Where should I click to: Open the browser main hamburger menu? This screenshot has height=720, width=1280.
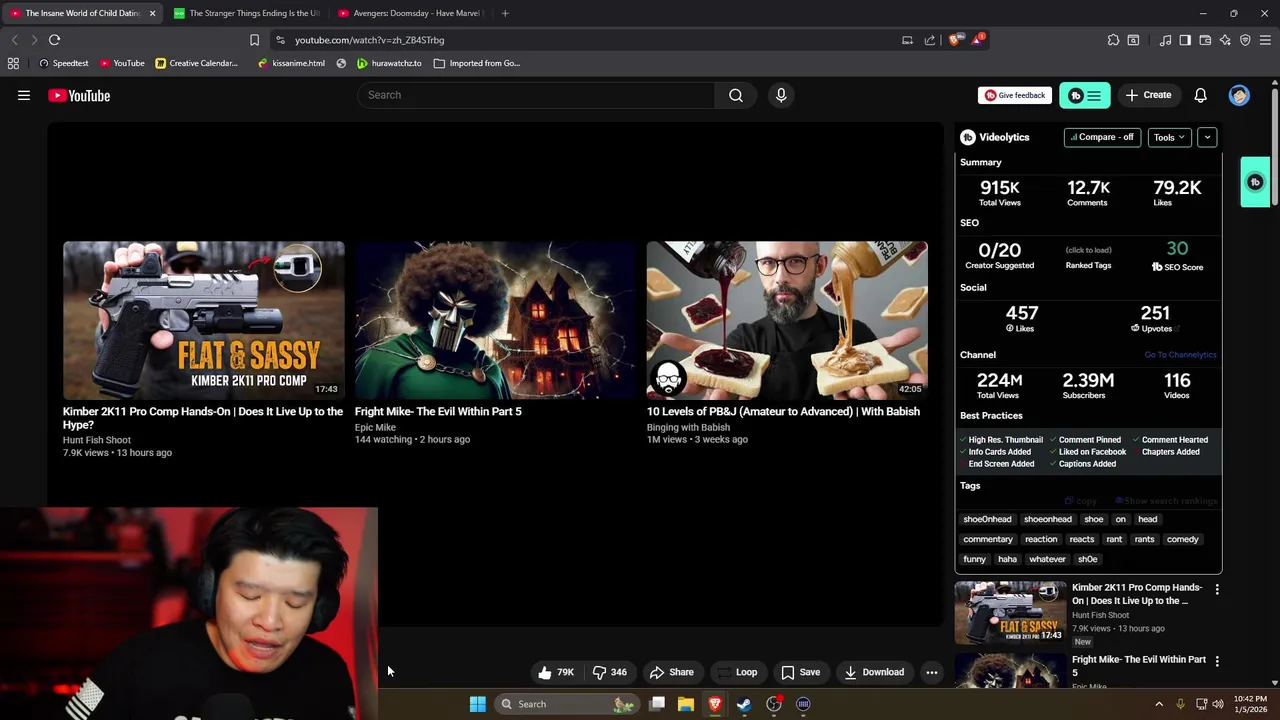coord(1265,40)
